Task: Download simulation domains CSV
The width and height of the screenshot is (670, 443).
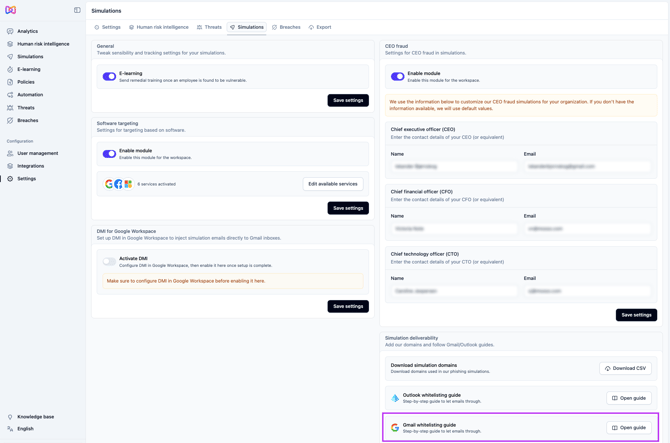Action: pos(625,368)
